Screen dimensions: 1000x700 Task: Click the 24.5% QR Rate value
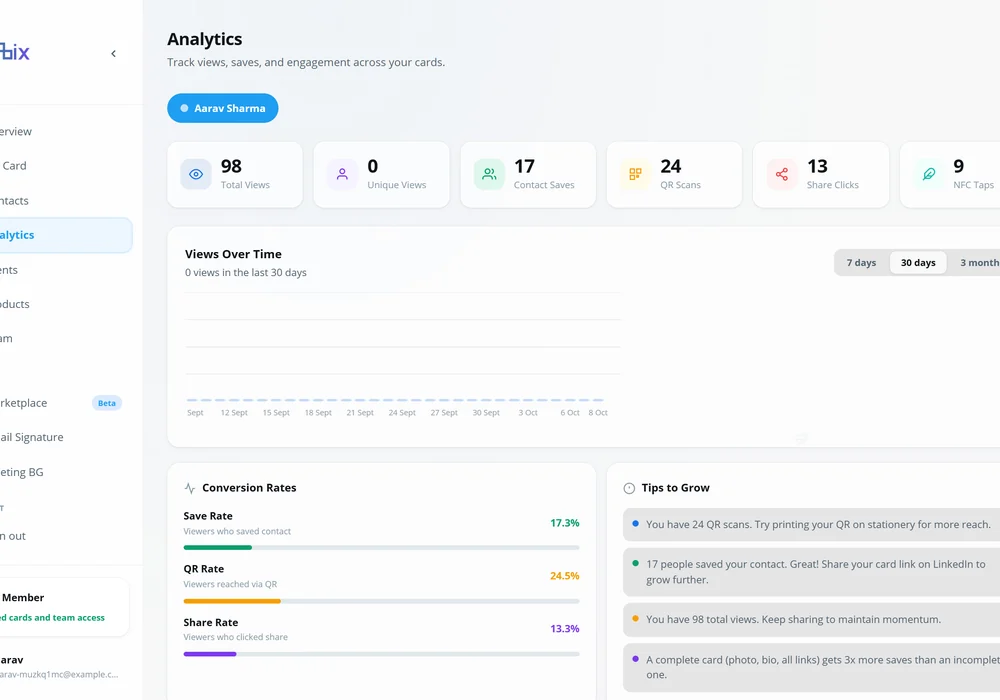click(x=564, y=576)
